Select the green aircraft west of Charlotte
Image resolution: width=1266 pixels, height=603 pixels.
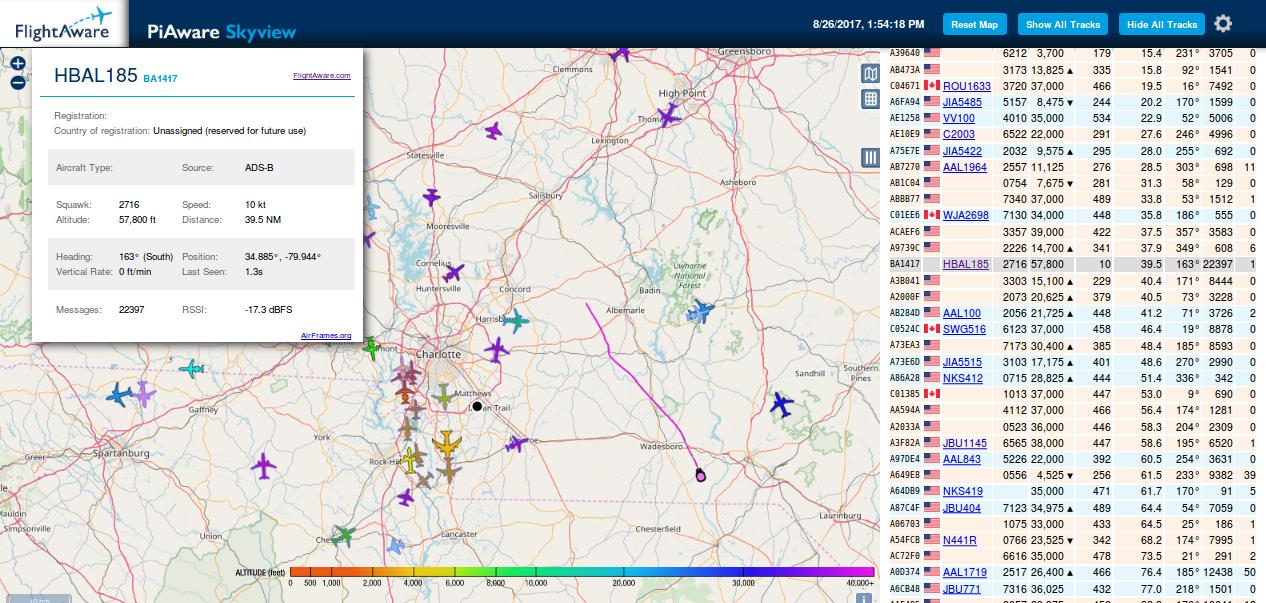[371, 348]
